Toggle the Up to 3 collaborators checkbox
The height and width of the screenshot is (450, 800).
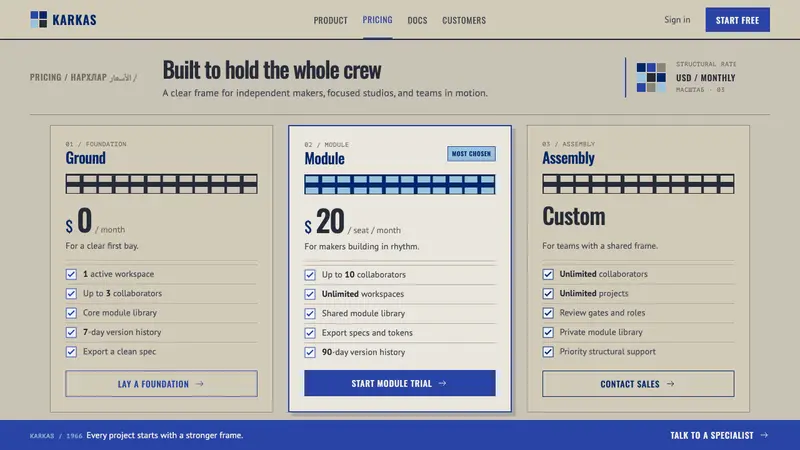pos(71,293)
